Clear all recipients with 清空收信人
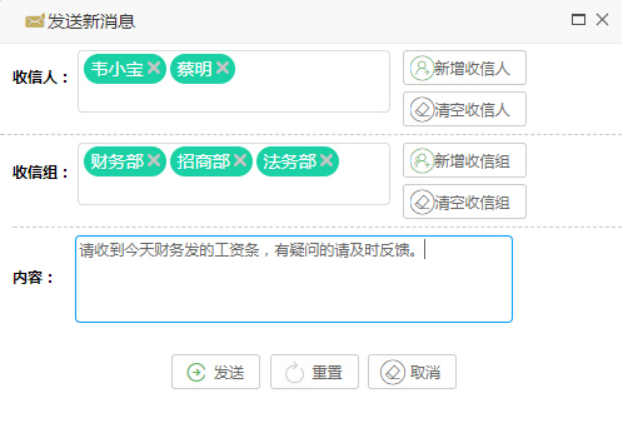Viewport: 623px width, 433px height. click(x=464, y=109)
